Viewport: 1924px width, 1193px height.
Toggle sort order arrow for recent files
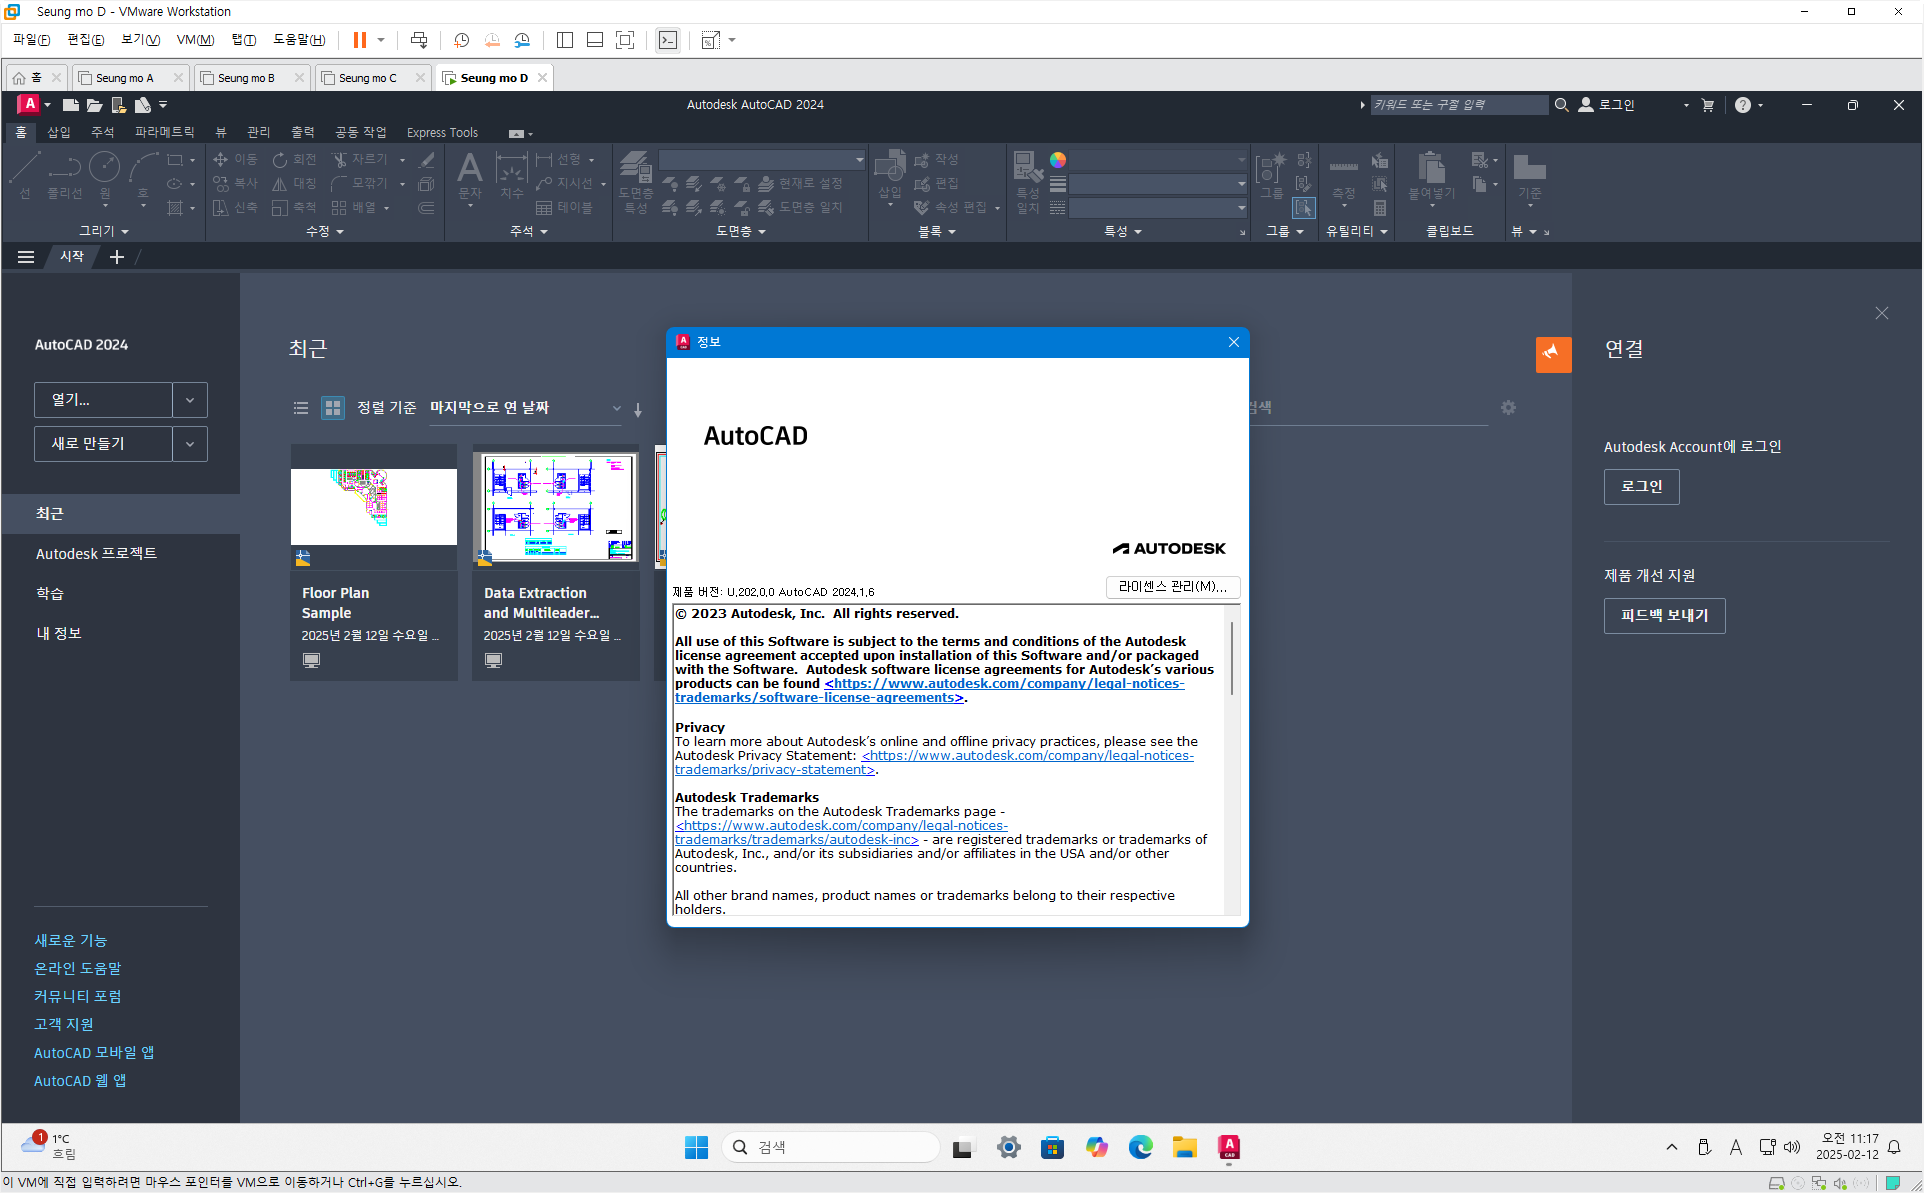[638, 409]
